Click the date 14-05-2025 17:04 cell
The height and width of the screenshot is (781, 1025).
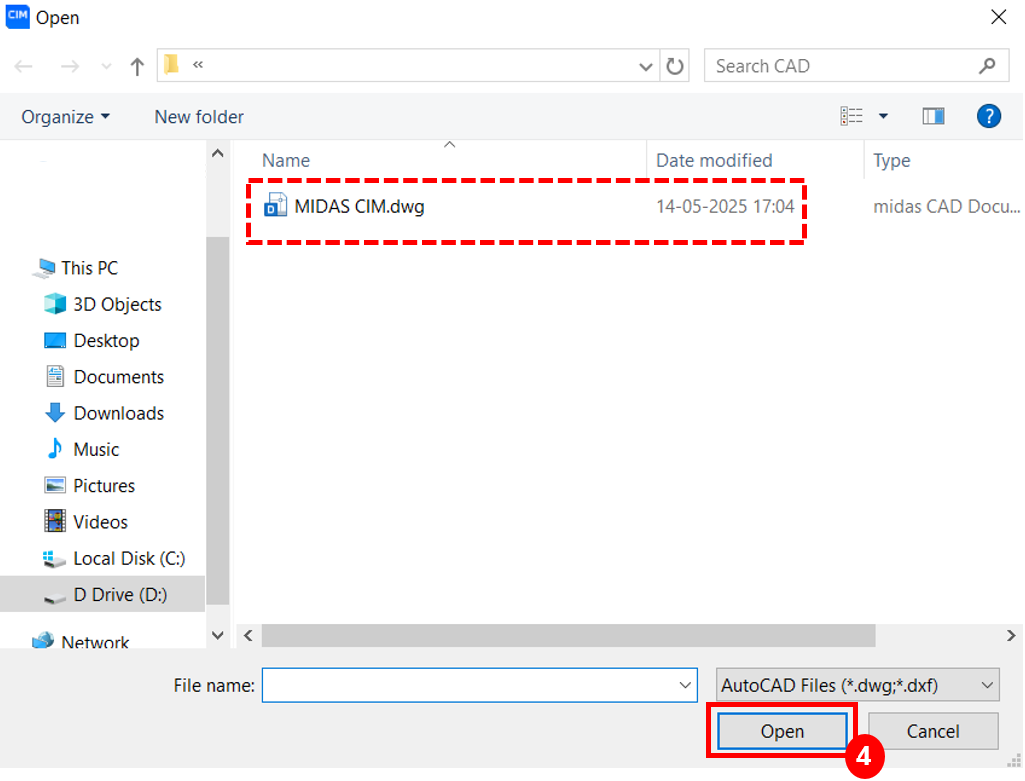725,207
